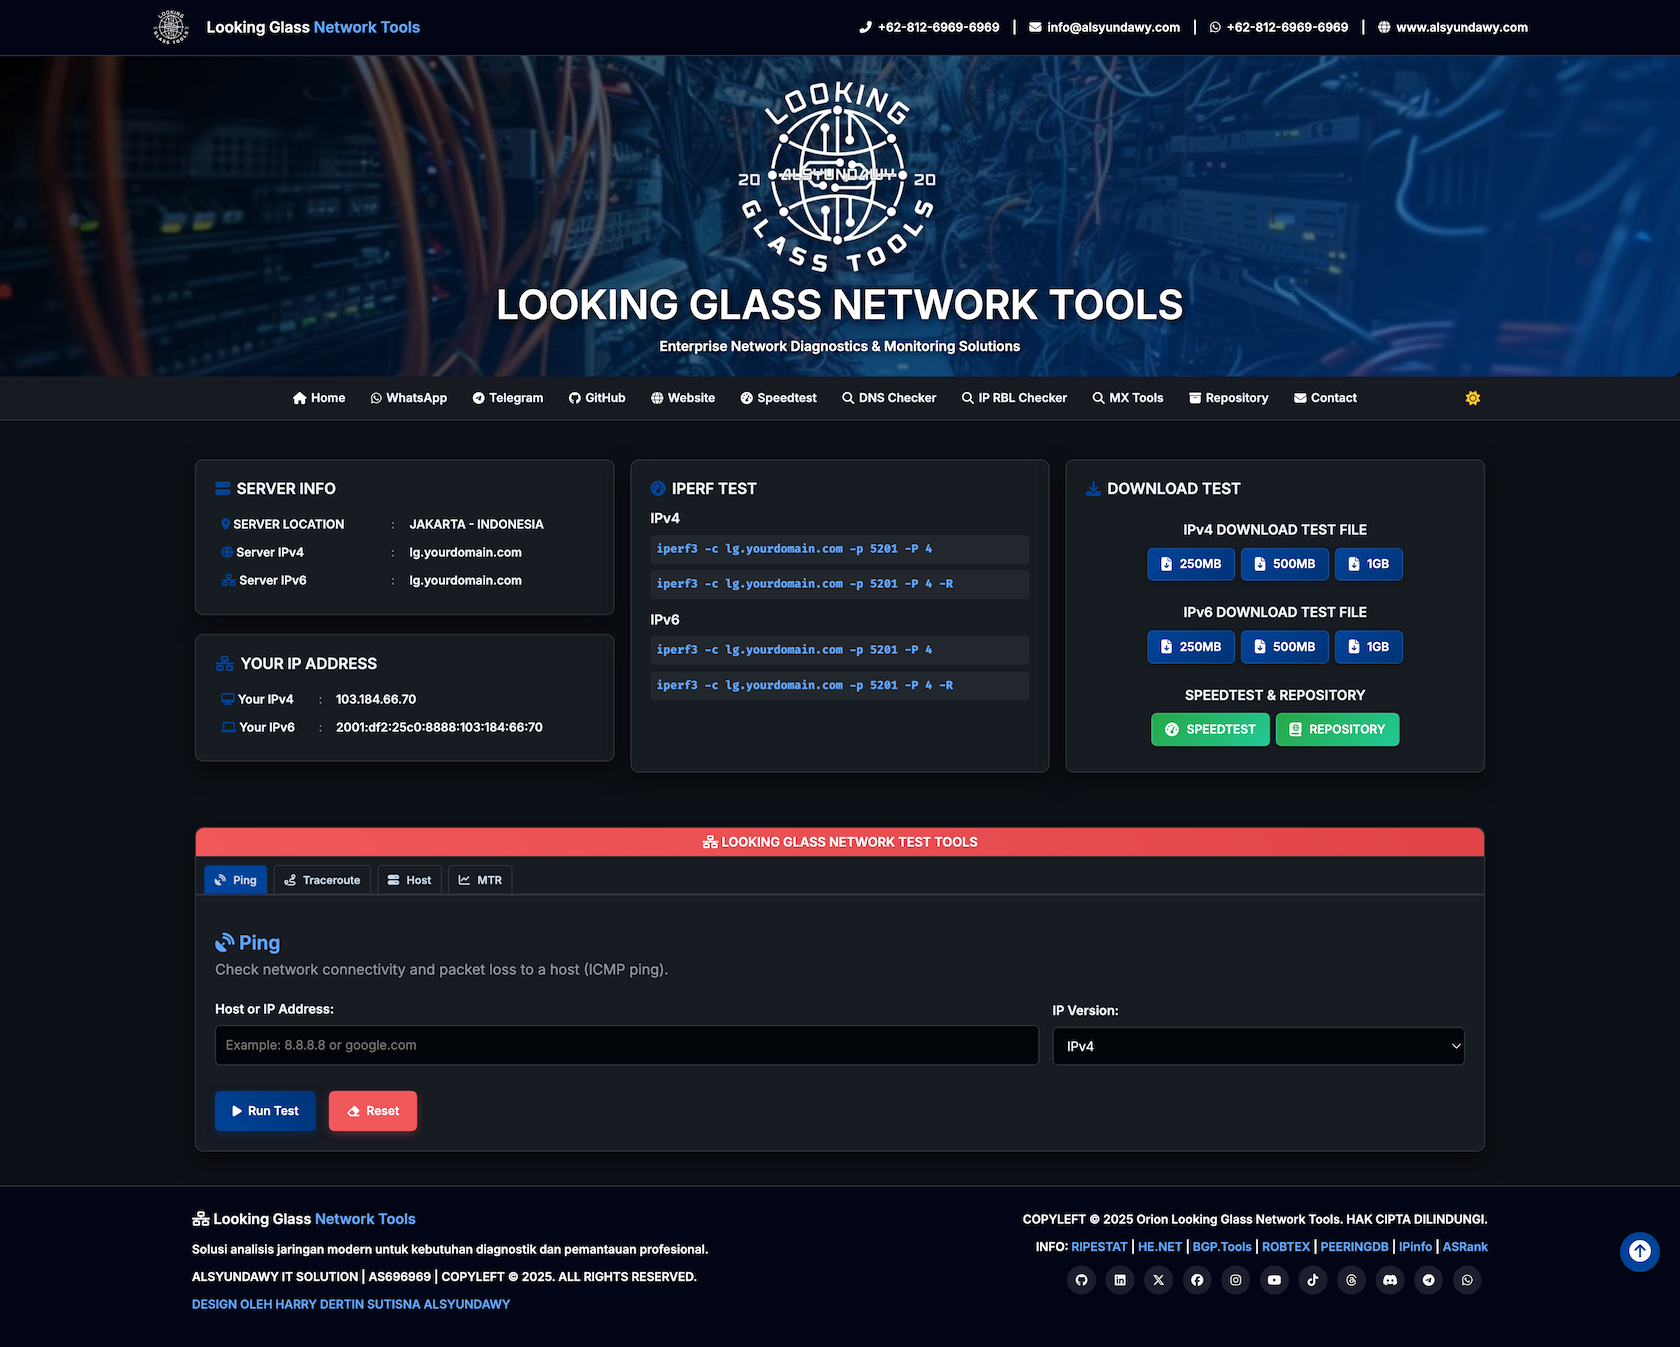The height and width of the screenshot is (1347, 1680).
Task: Select the MTR tab
Action: click(x=480, y=880)
